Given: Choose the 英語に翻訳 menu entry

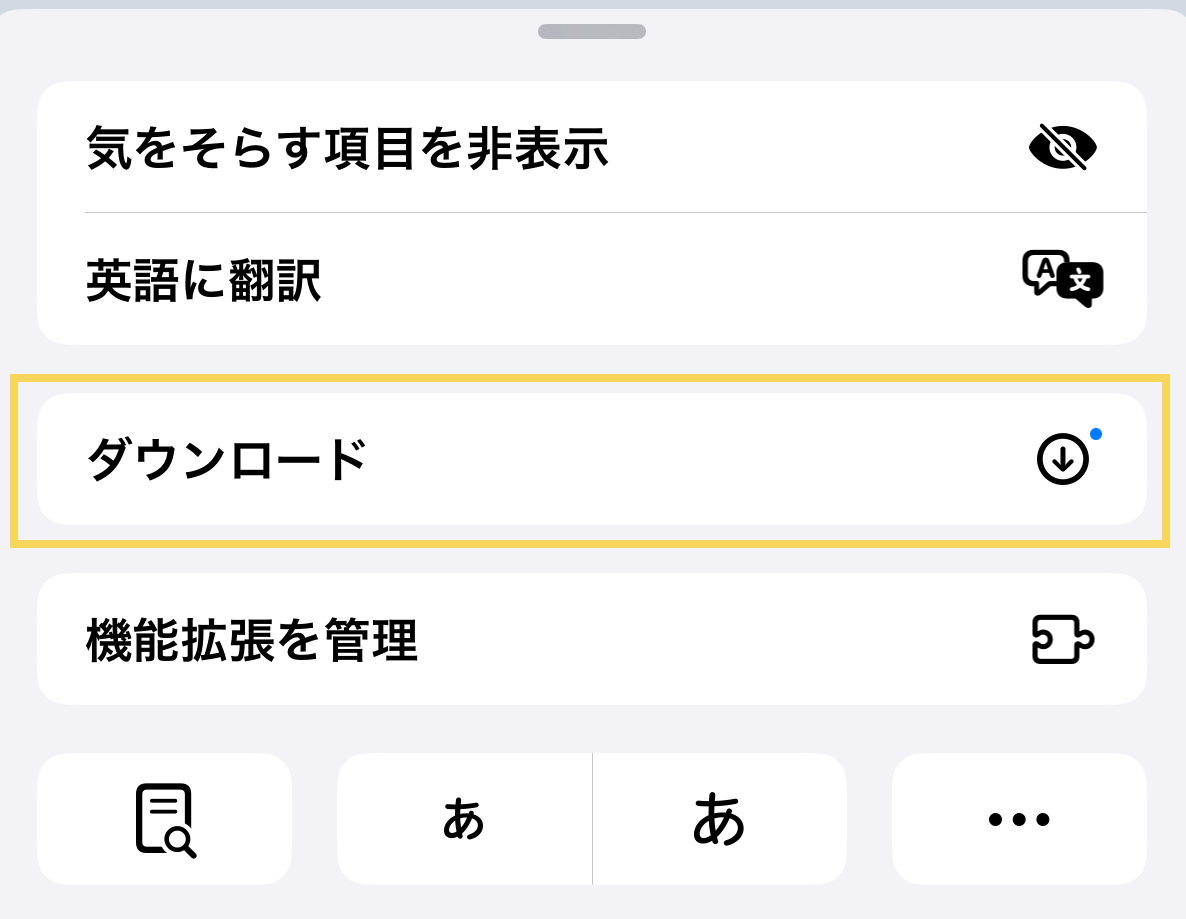Looking at the screenshot, I should [590, 280].
